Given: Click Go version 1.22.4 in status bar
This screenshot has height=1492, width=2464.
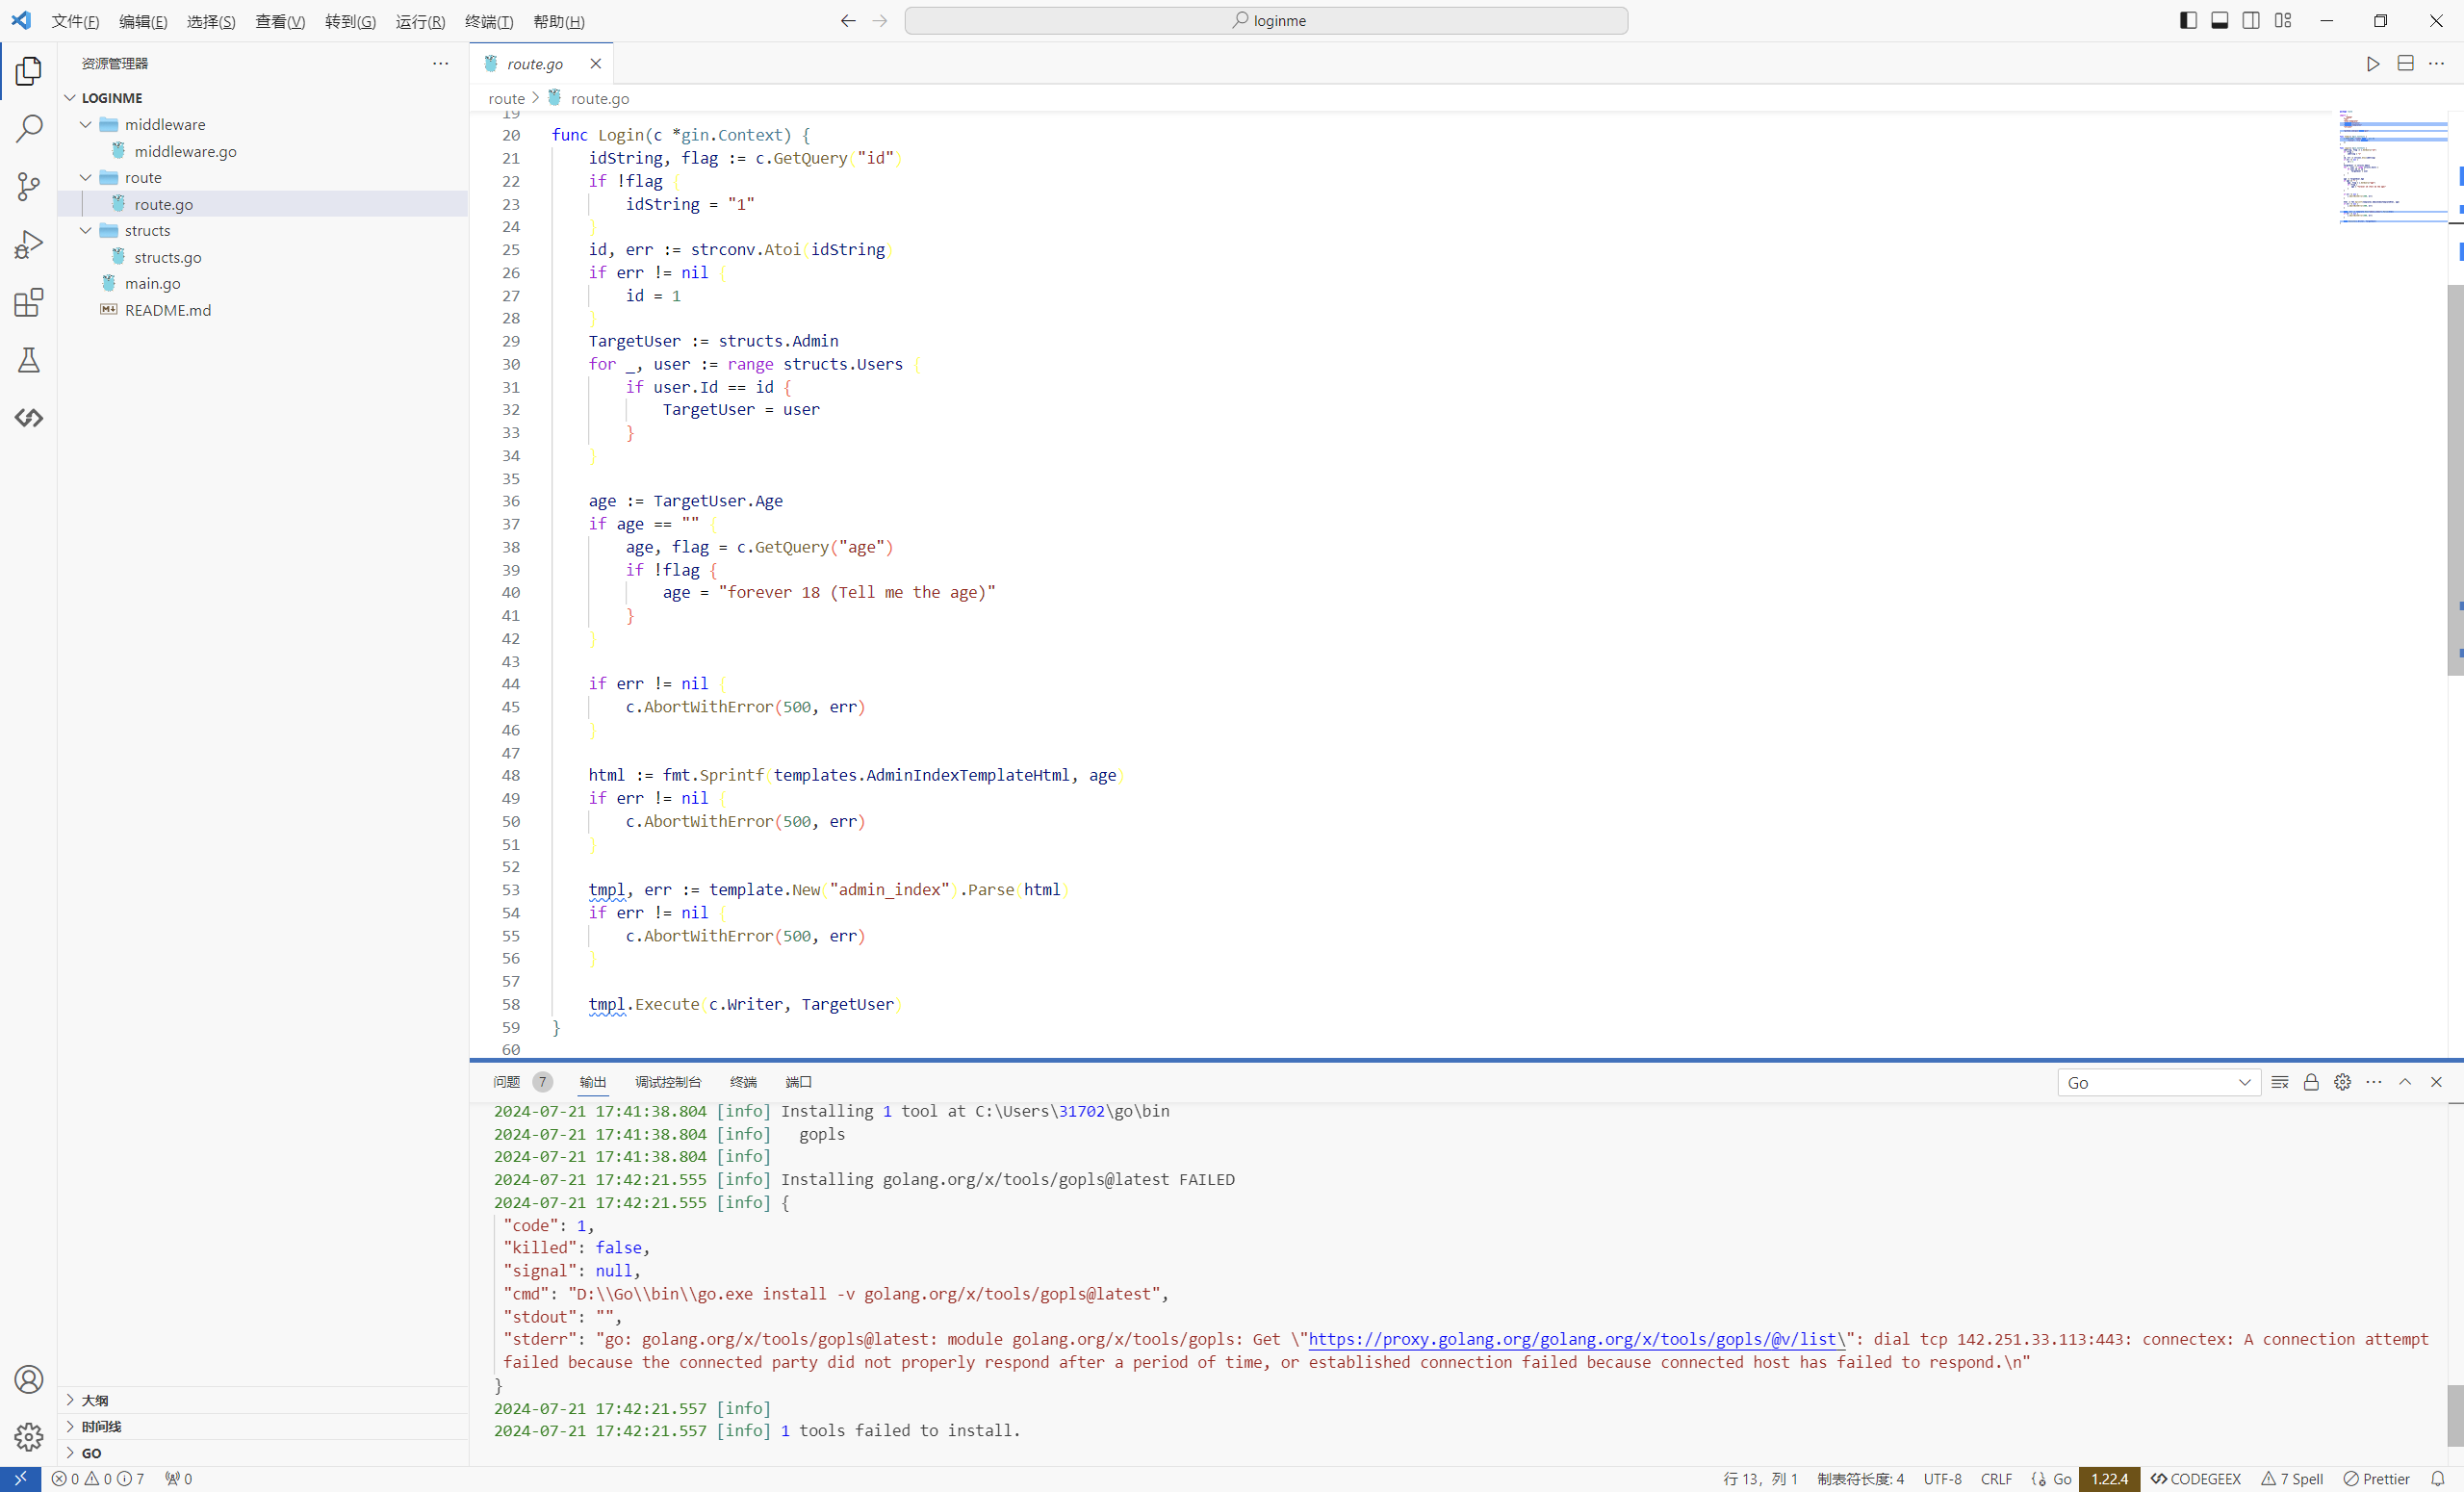Looking at the screenshot, I should [x=2110, y=1479].
